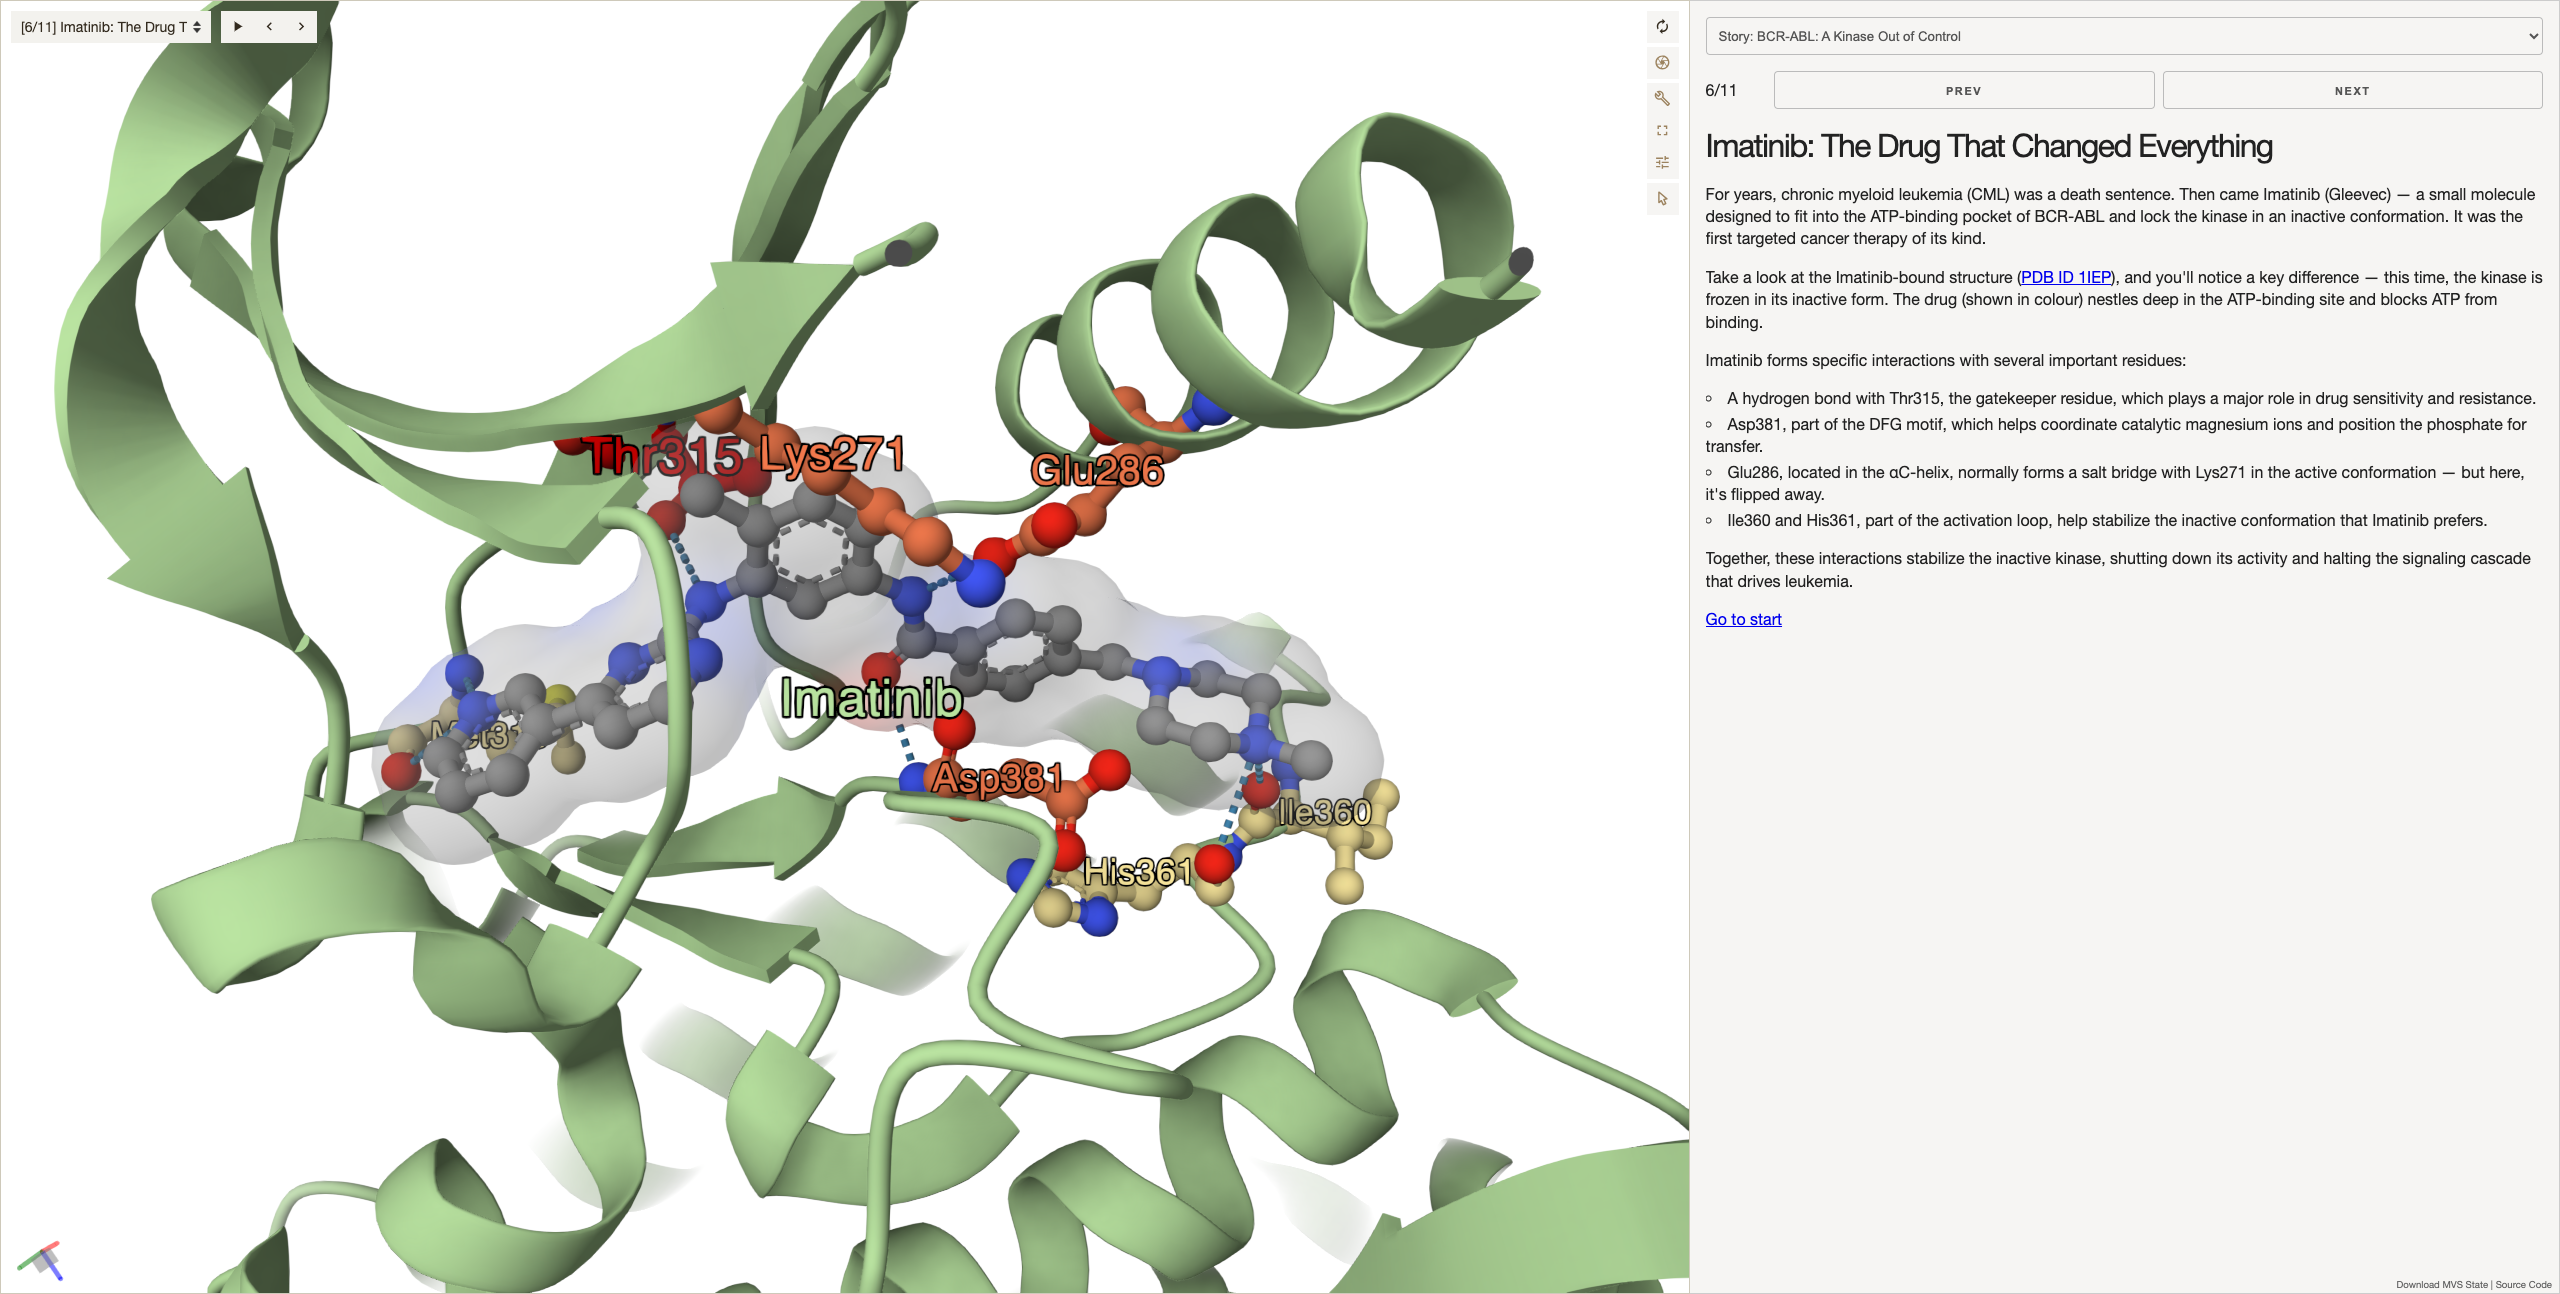Click the 6/11 slide counter
The width and height of the screenshot is (2560, 1294).
(1721, 90)
